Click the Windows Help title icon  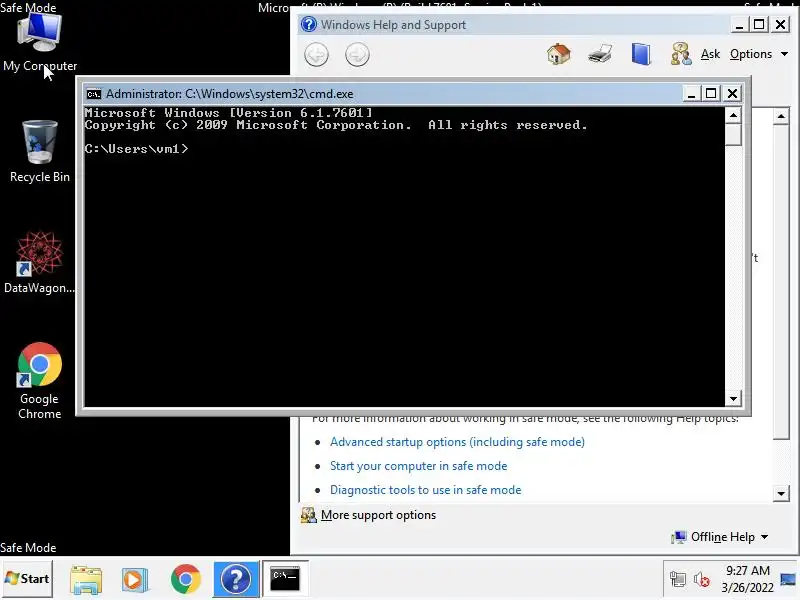click(309, 24)
